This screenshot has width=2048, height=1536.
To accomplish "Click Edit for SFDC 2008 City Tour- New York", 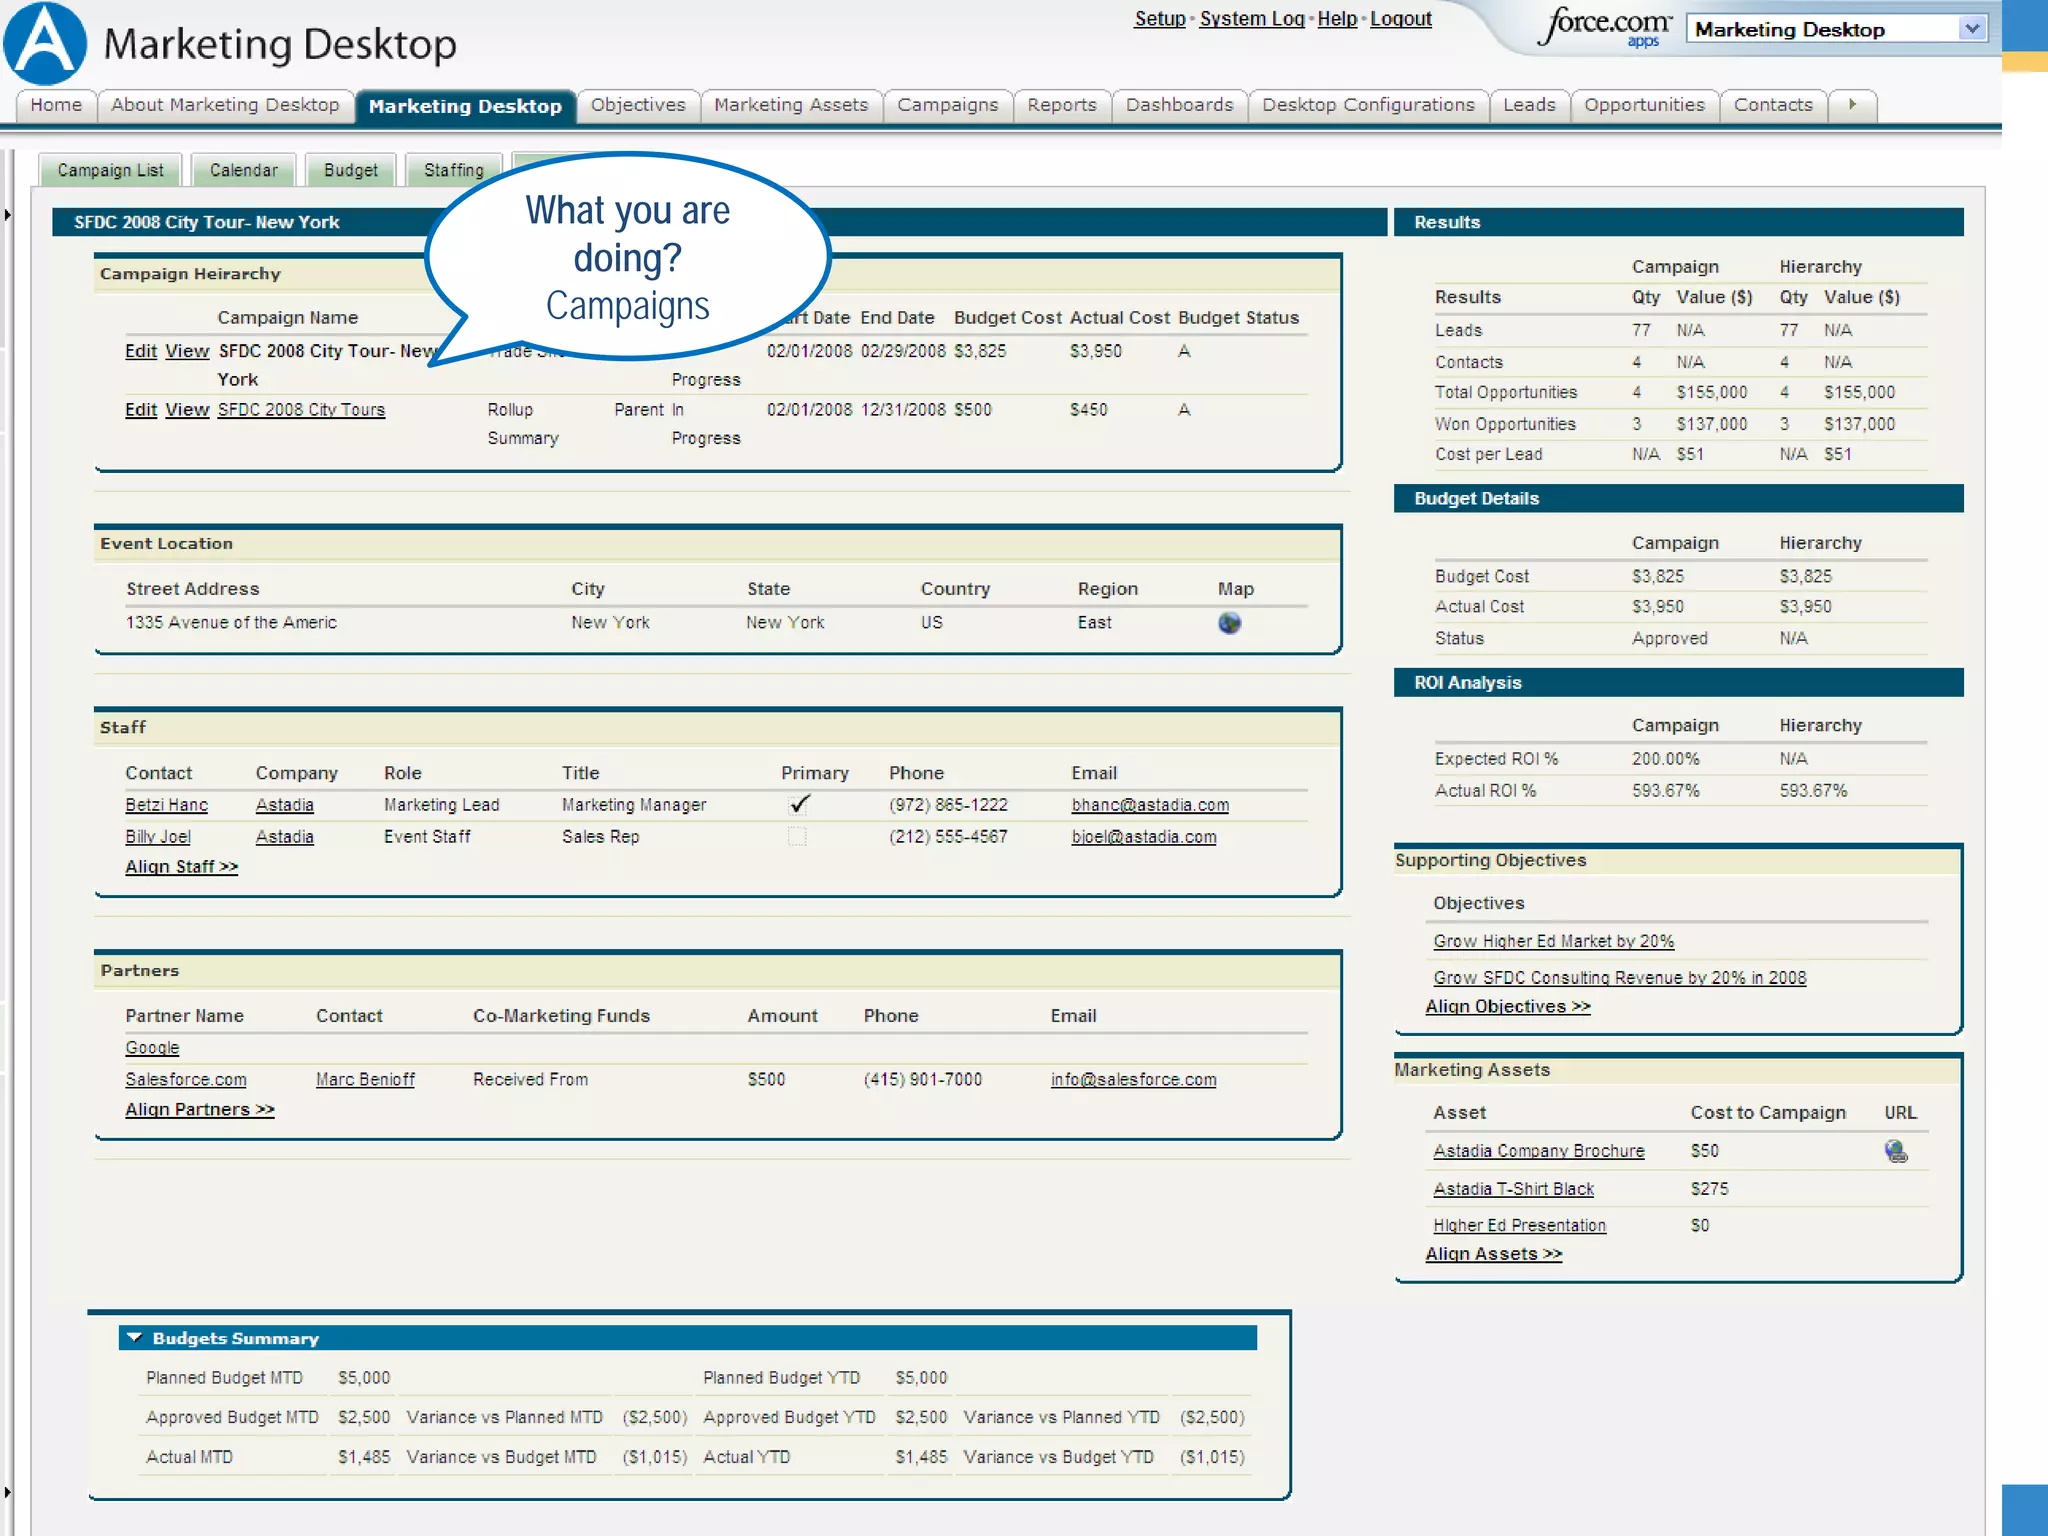I will (140, 351).
